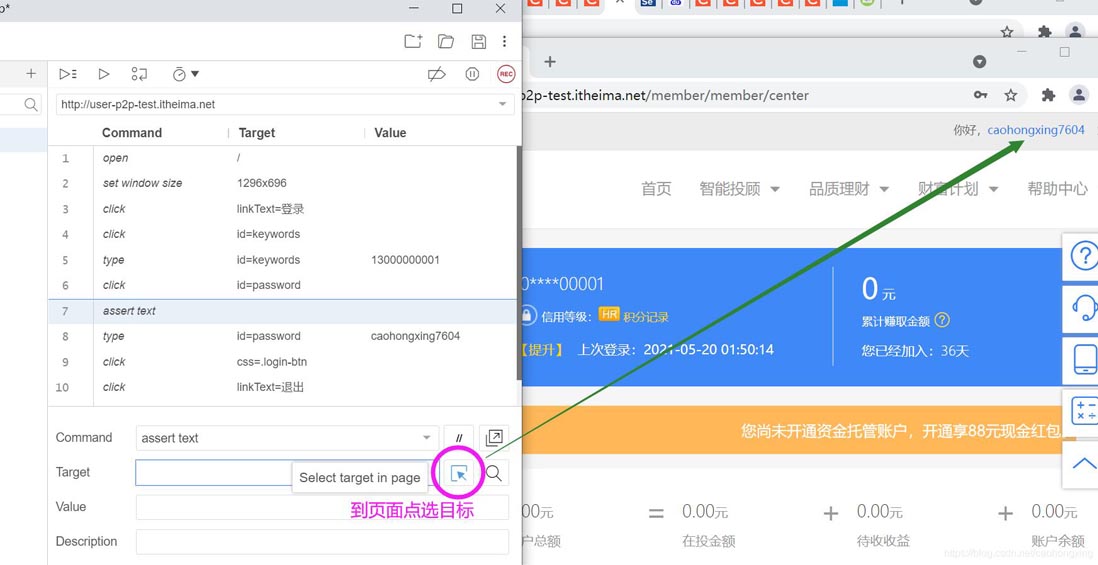Screen dimensions: 1098x565
Task: Select row 7 assert text
Action: point(283,311)
